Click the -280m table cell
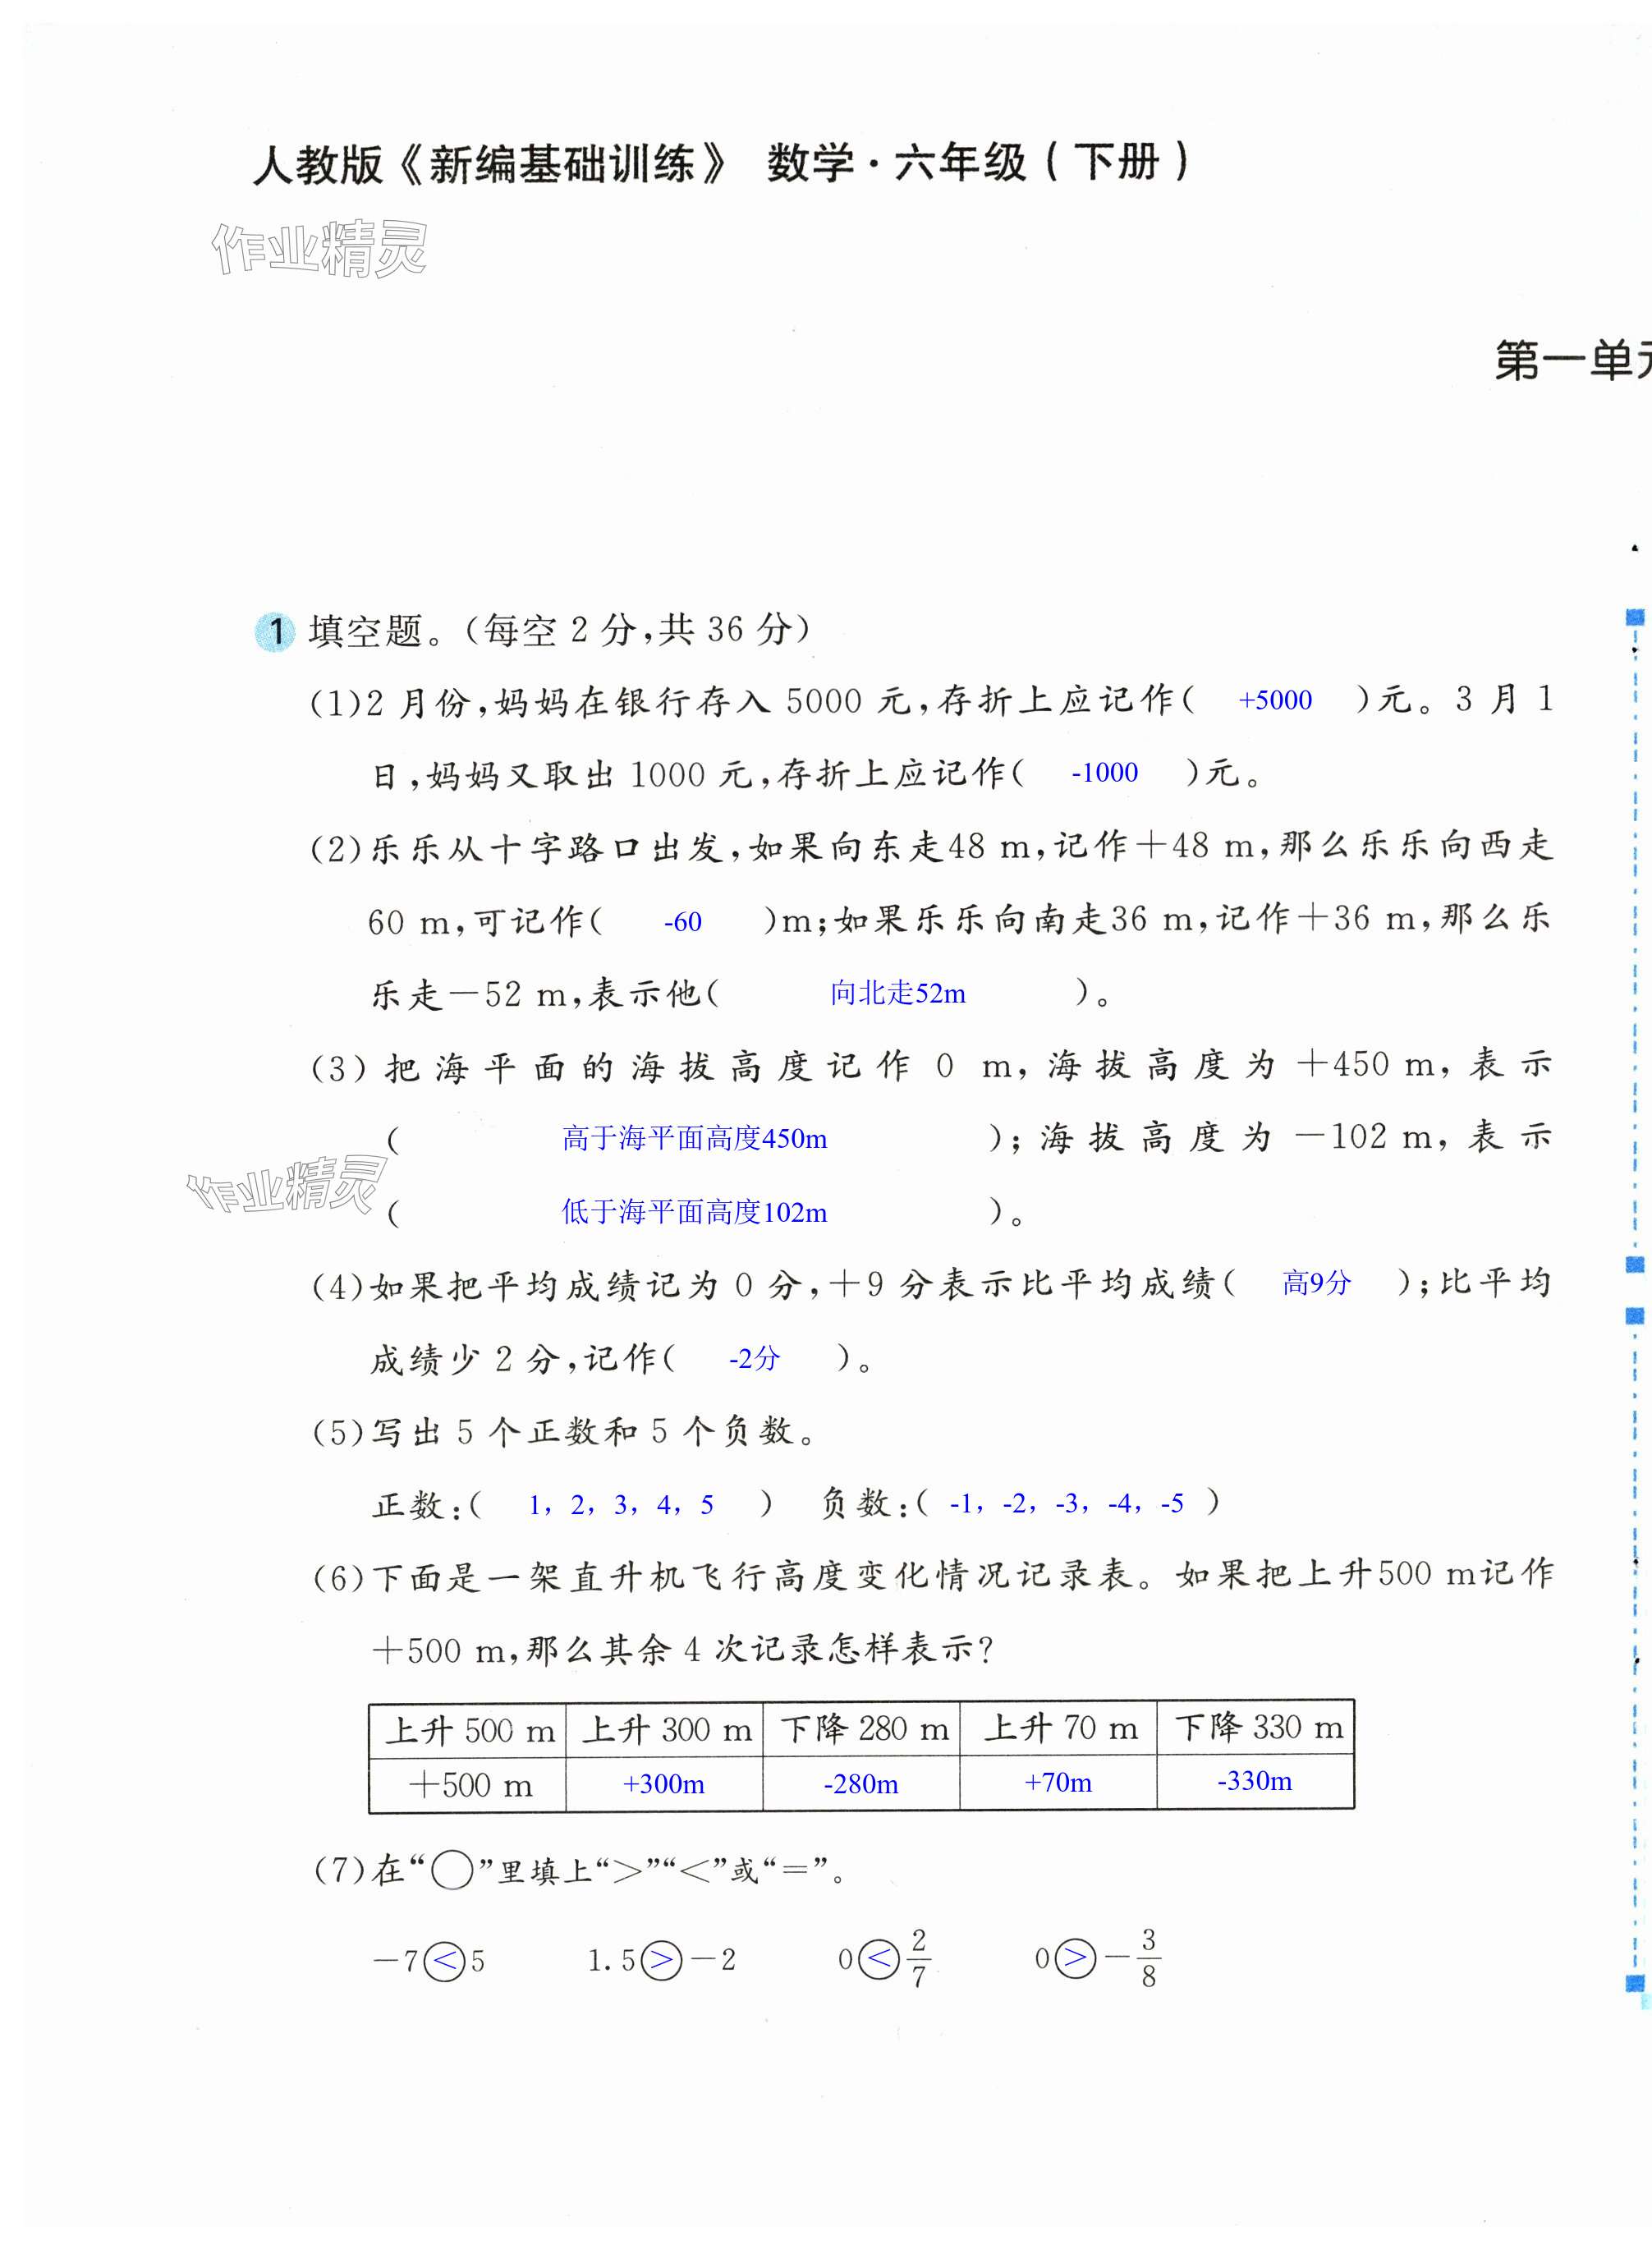The height and width of the screenshot is (2249, 1652). point(861,1784)
